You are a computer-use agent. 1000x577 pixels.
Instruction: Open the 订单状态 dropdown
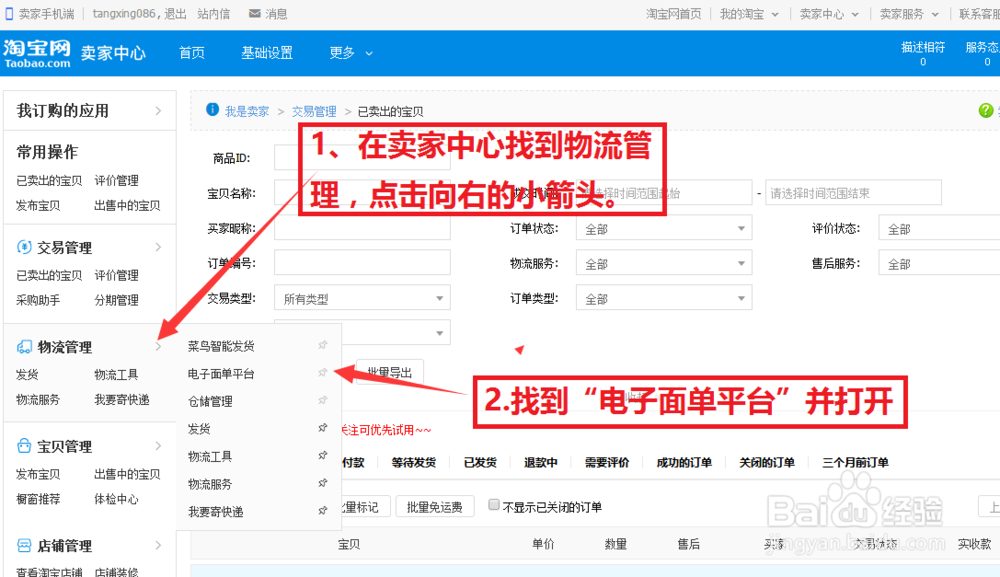pos(664,228)
